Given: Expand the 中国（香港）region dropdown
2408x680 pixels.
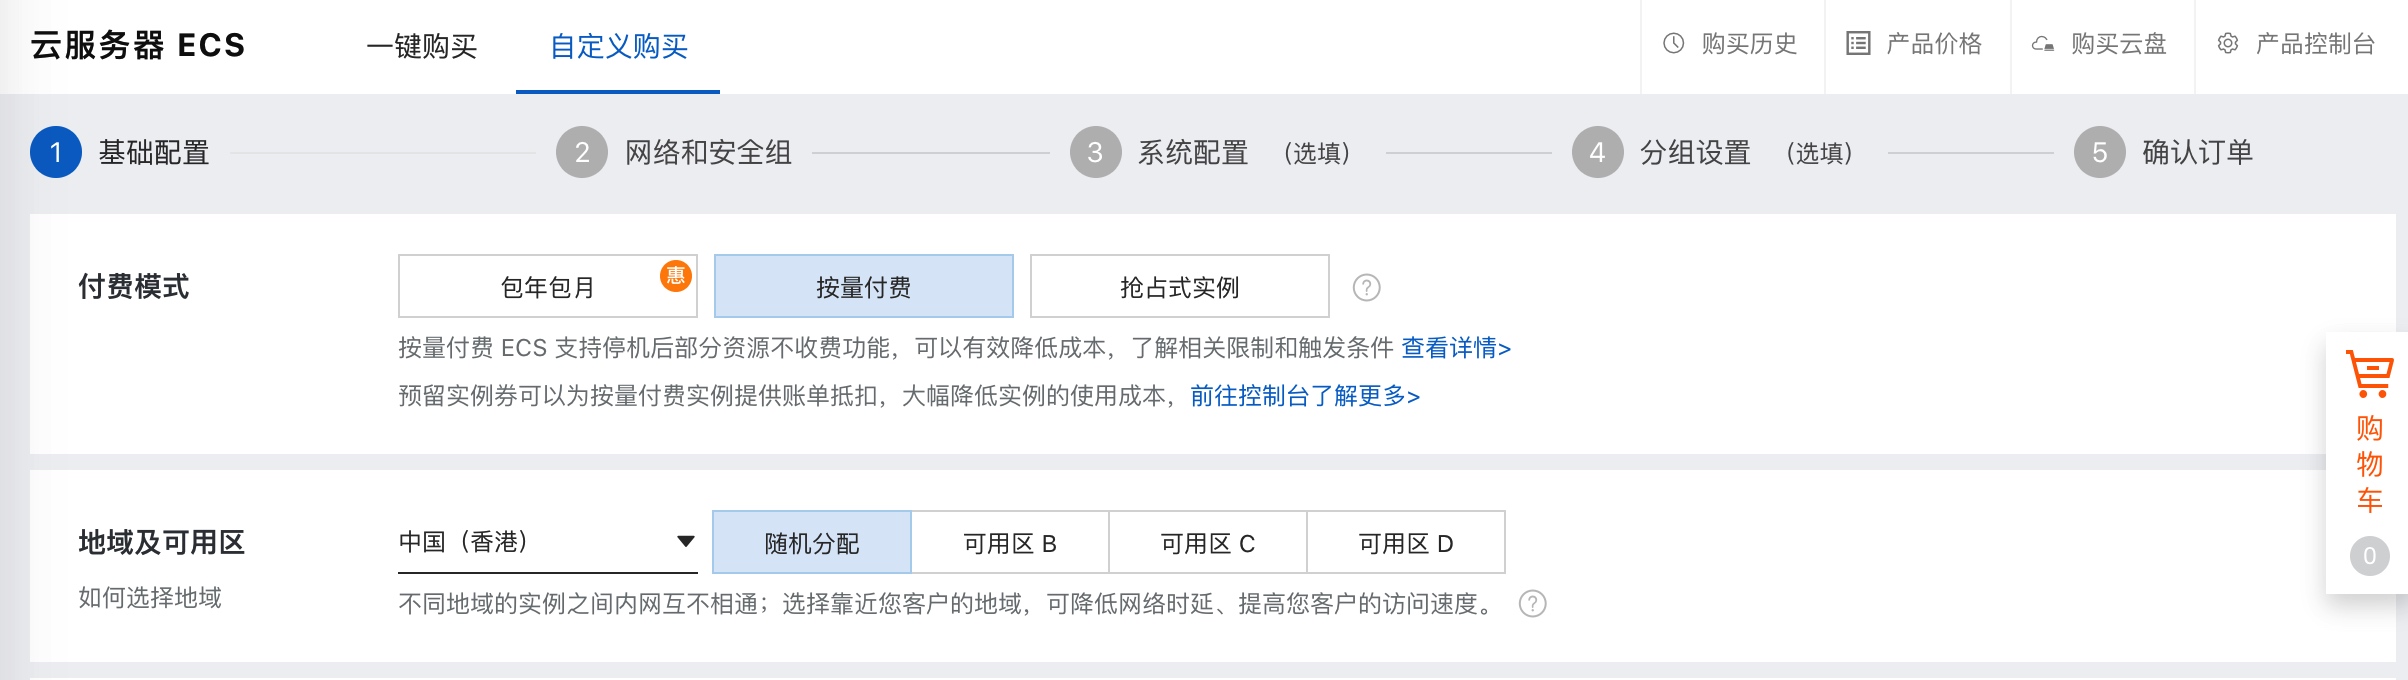Looking at the screenshot, I should (548, 543).
